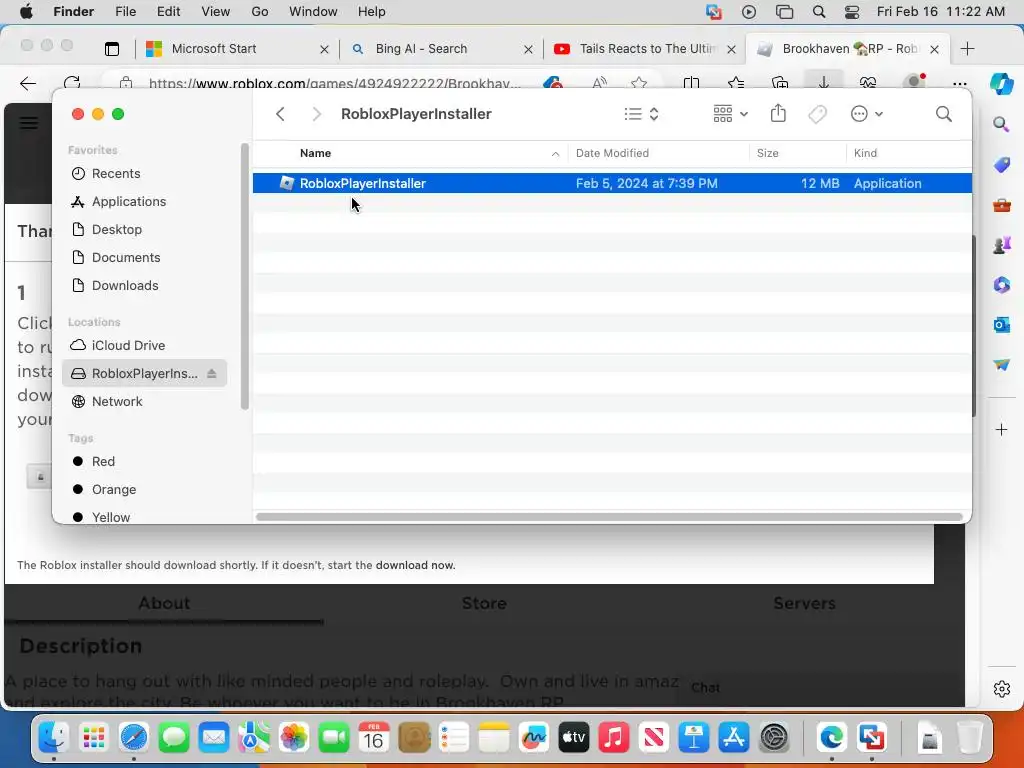Open the Action ellipsis menu in Finder

pyautogui.click(x=867, y=114)
